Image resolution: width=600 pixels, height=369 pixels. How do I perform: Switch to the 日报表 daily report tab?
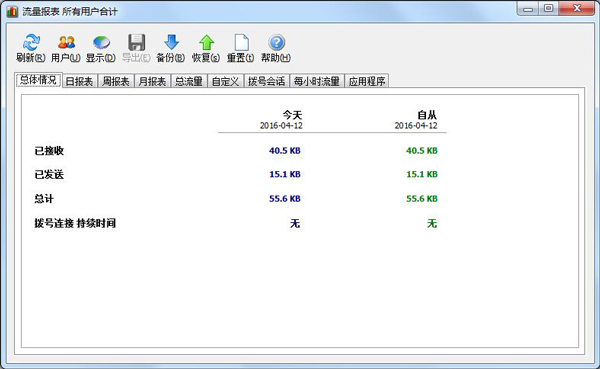pos(79,81)
